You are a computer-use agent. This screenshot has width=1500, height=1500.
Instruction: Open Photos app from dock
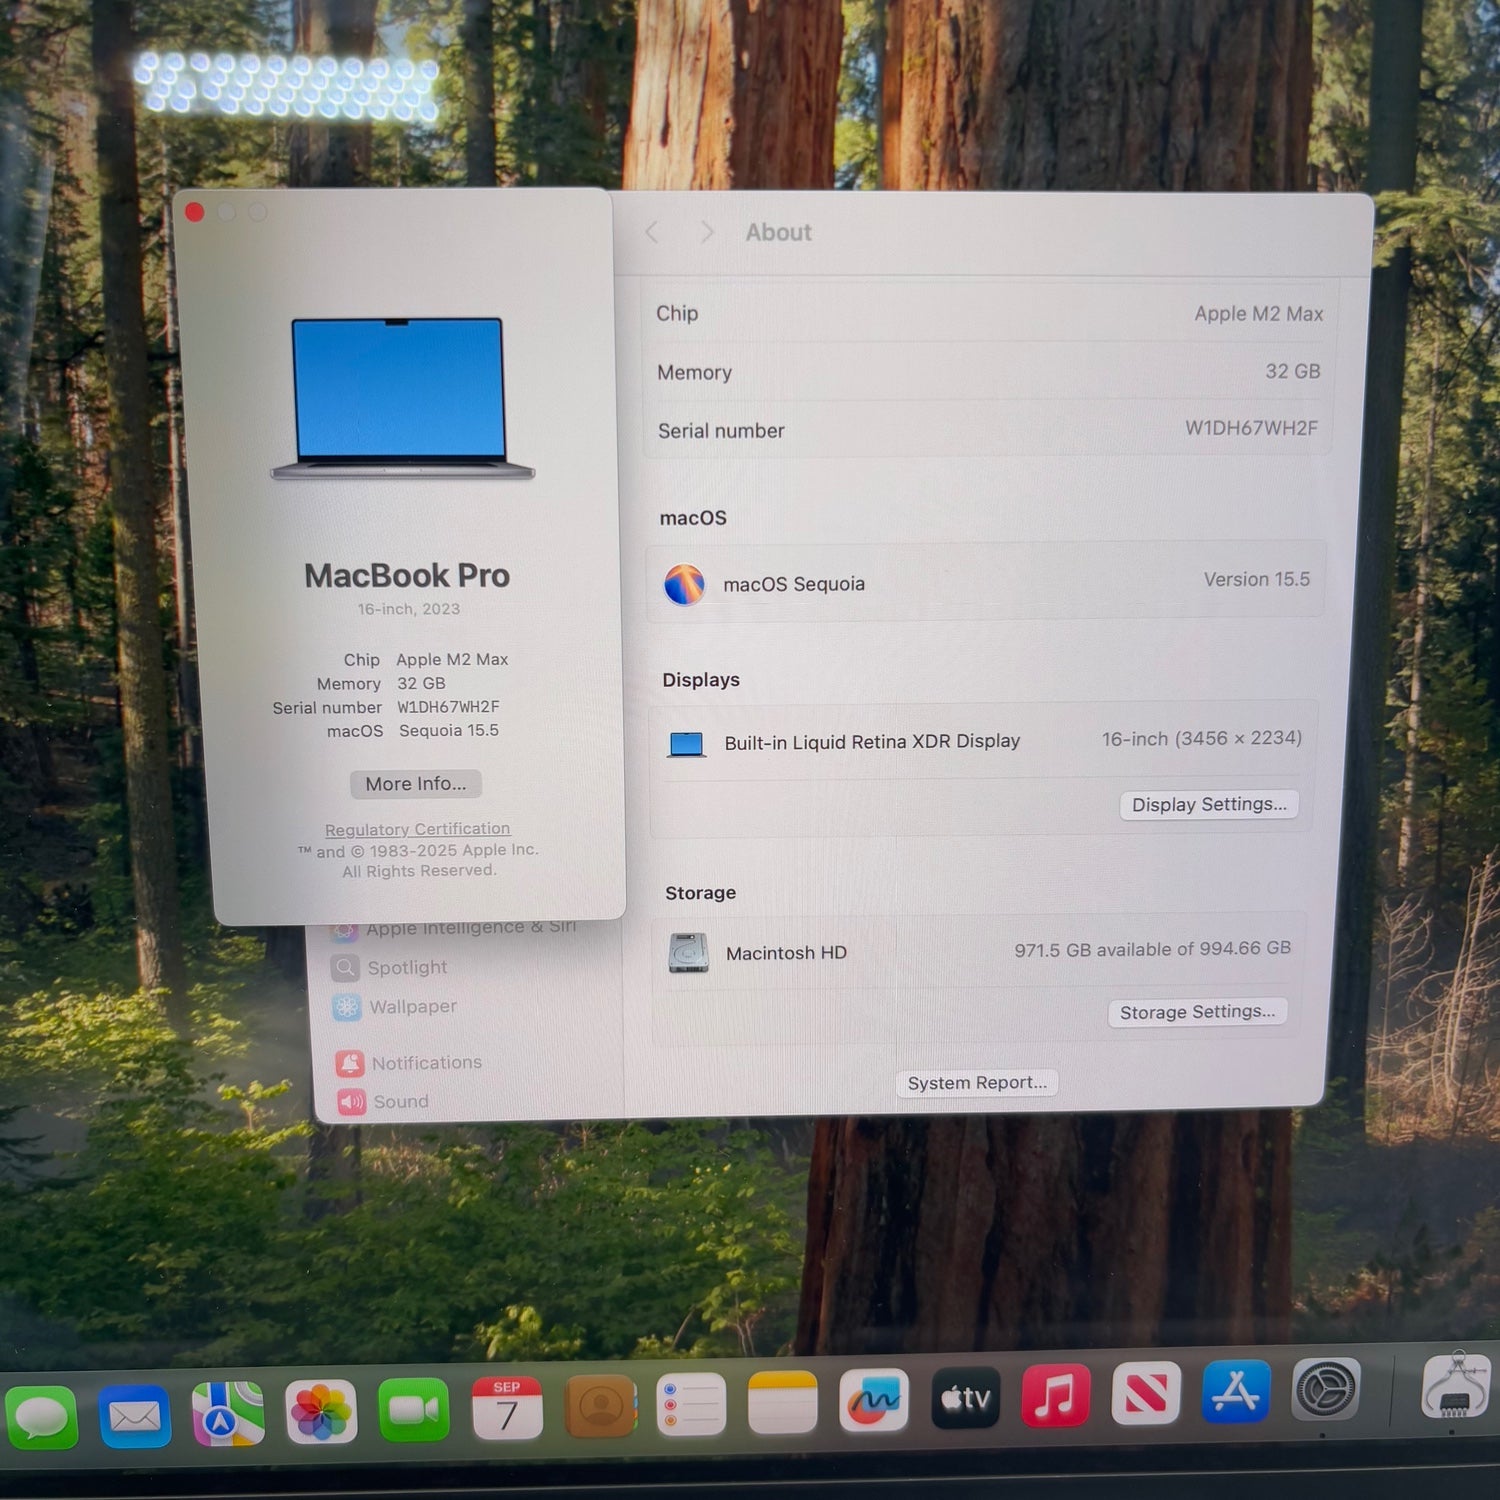(321, 1411)
